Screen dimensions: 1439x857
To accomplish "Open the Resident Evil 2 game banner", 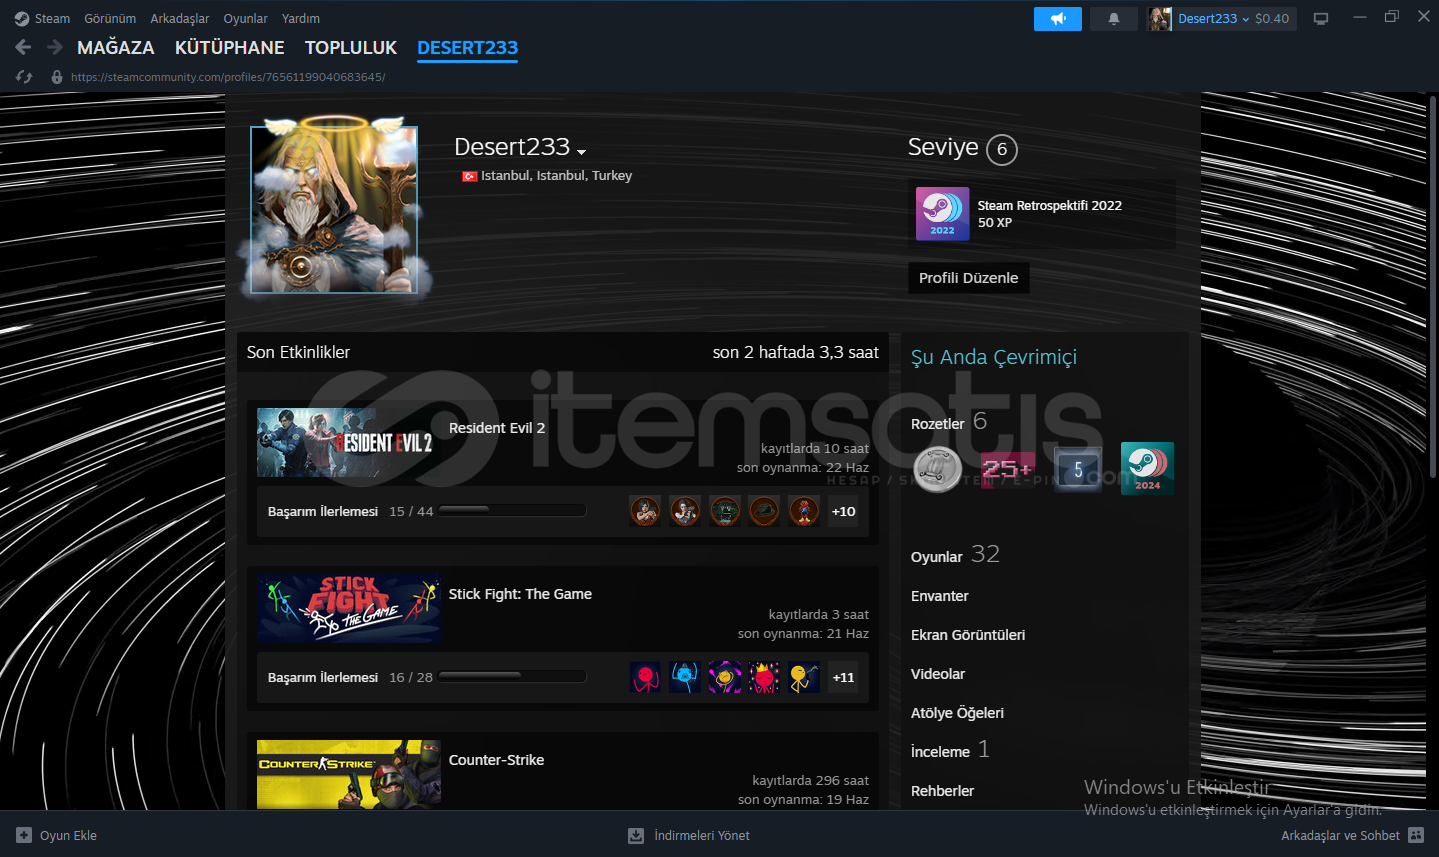I will coord(348,442).
